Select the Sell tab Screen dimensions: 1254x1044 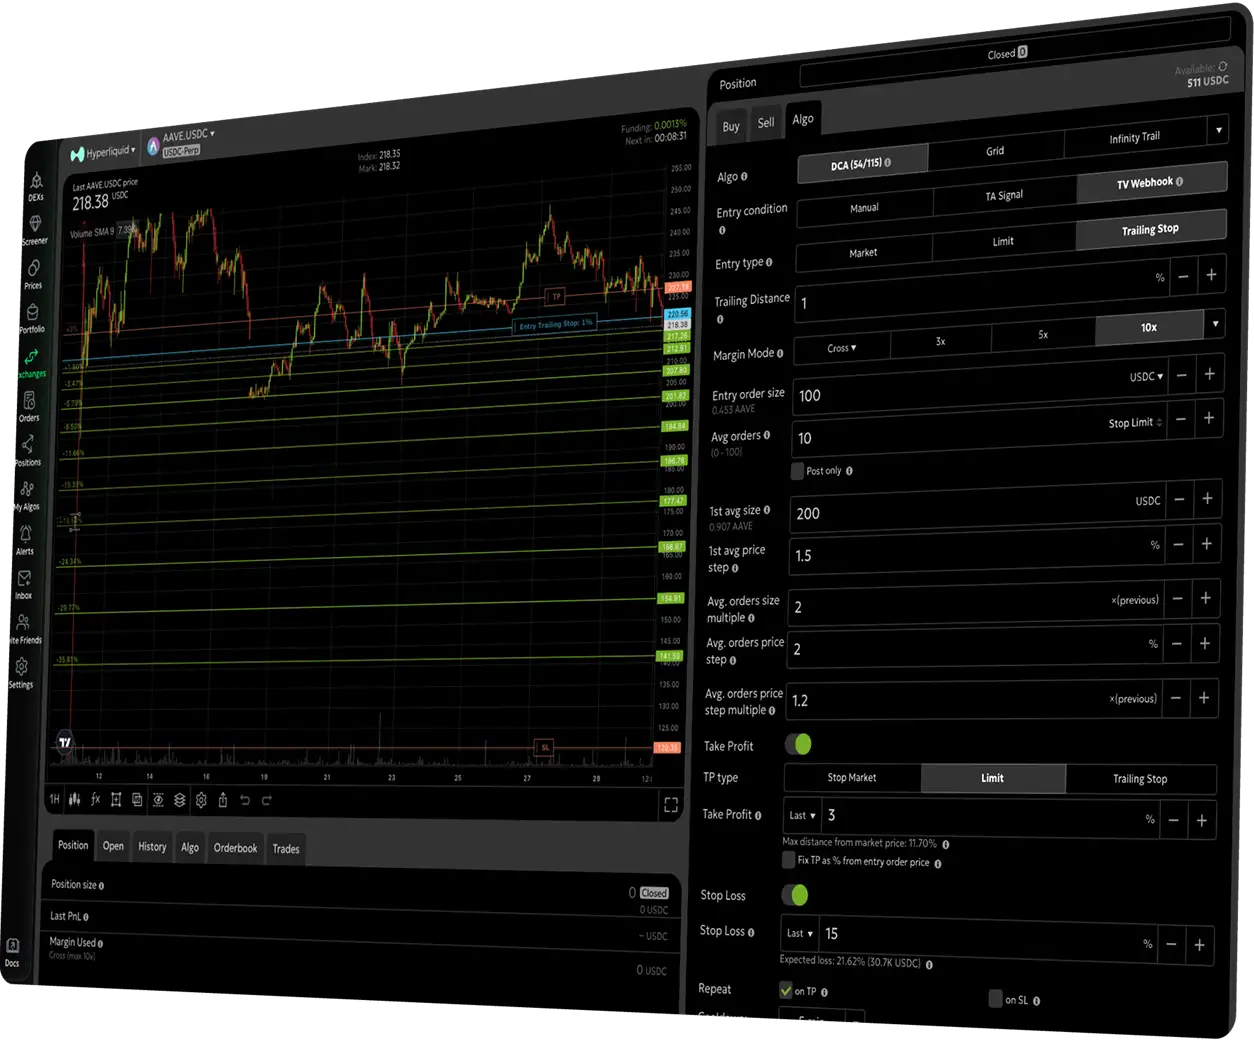(x=766, y=123)
